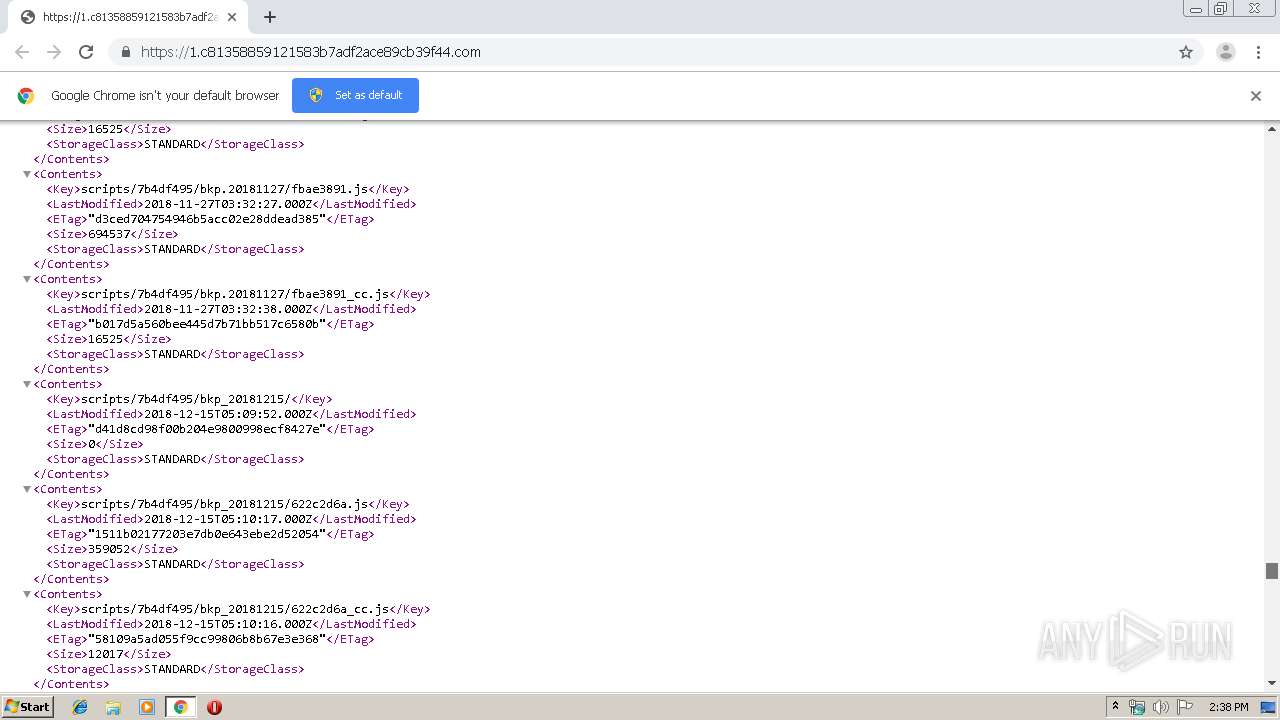This screenshot has width=1280, height=720.
Task: Click scrollbar down arrow
Action: coord(1272,683)
